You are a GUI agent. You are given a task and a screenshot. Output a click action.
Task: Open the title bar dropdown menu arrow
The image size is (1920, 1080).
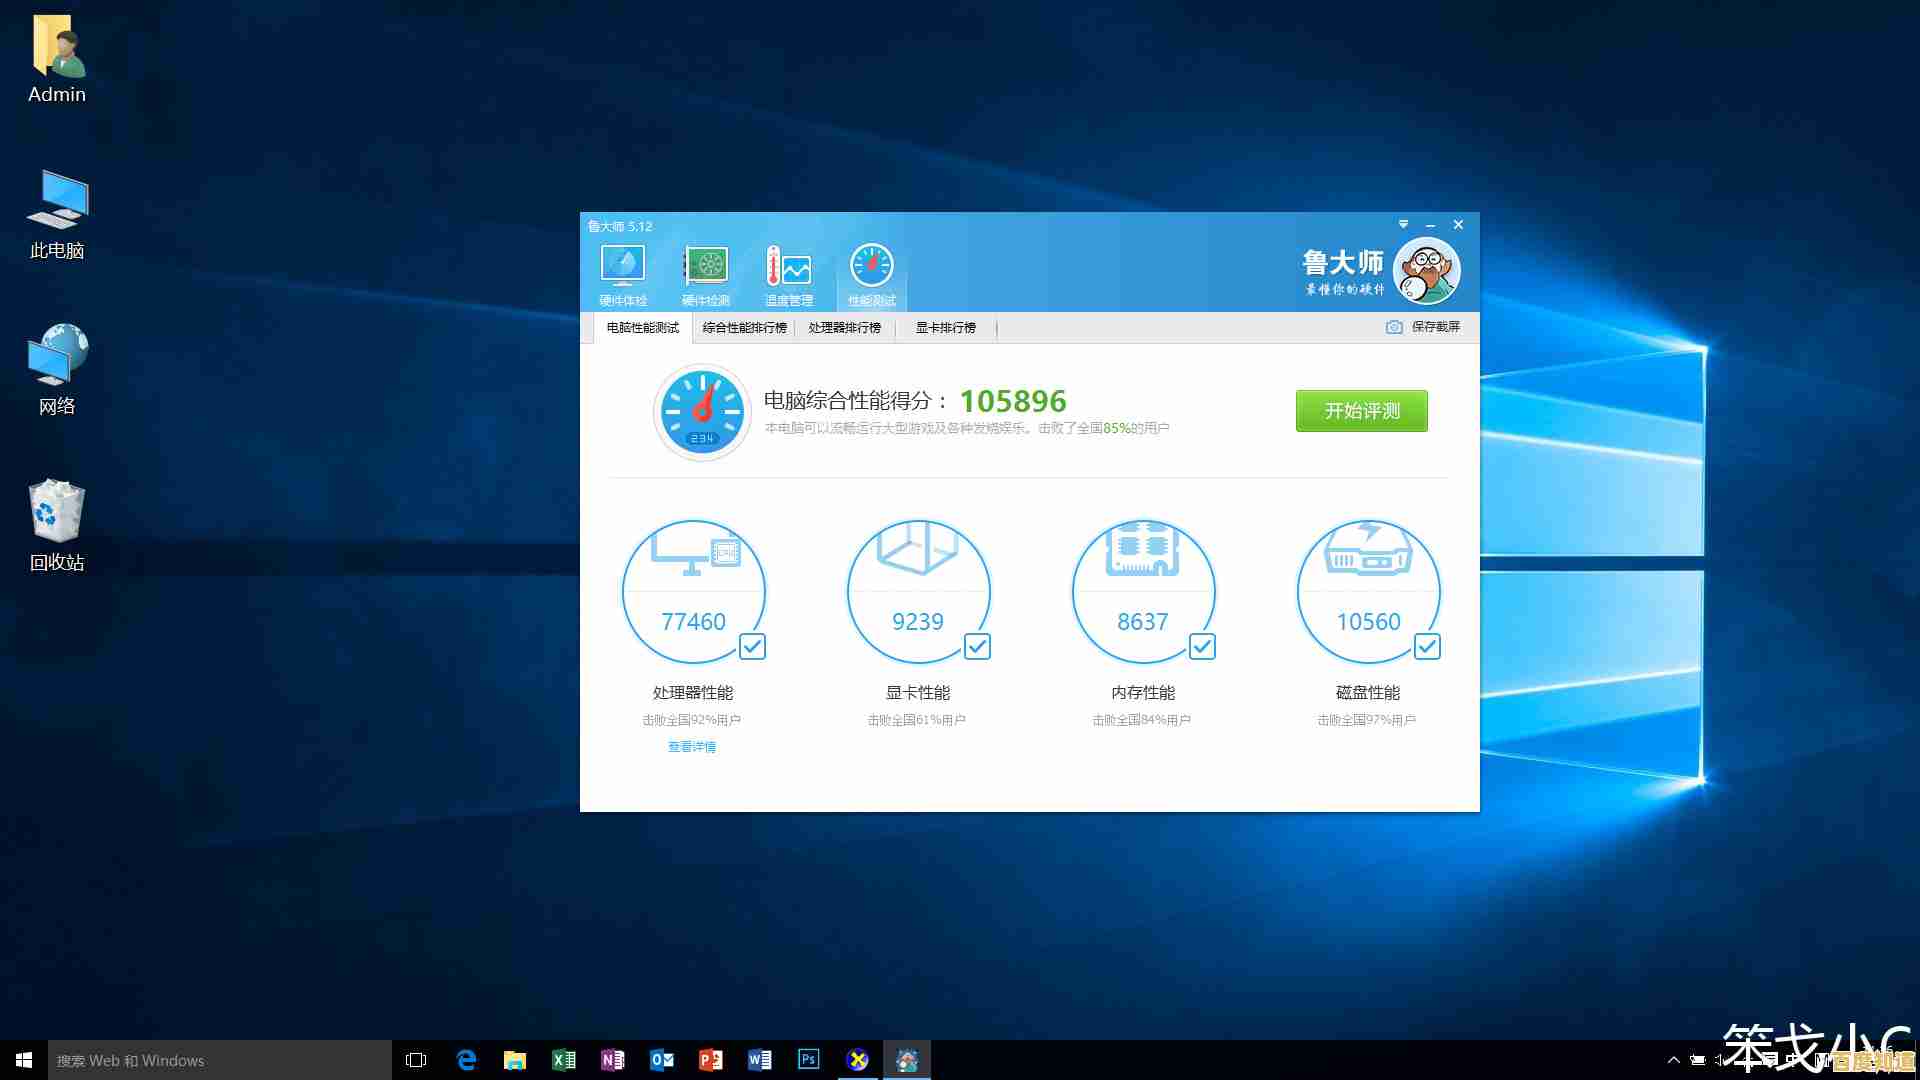[x=1403, y=225]
